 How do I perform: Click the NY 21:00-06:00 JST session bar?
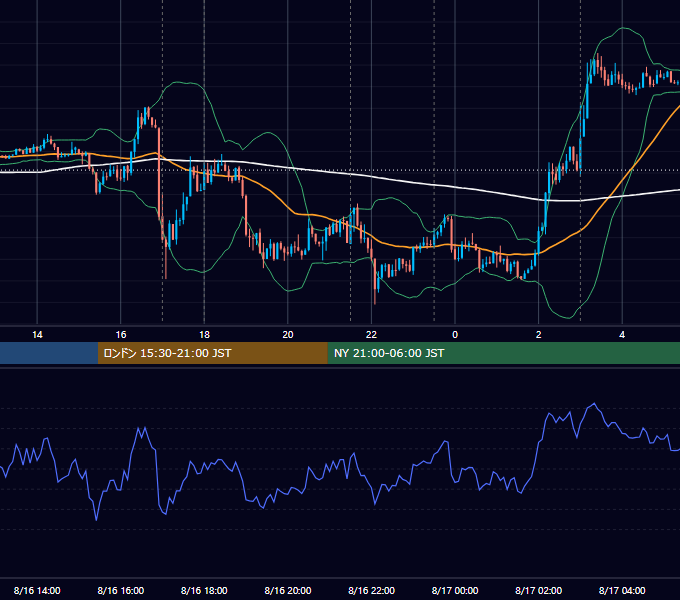[503, 353]
